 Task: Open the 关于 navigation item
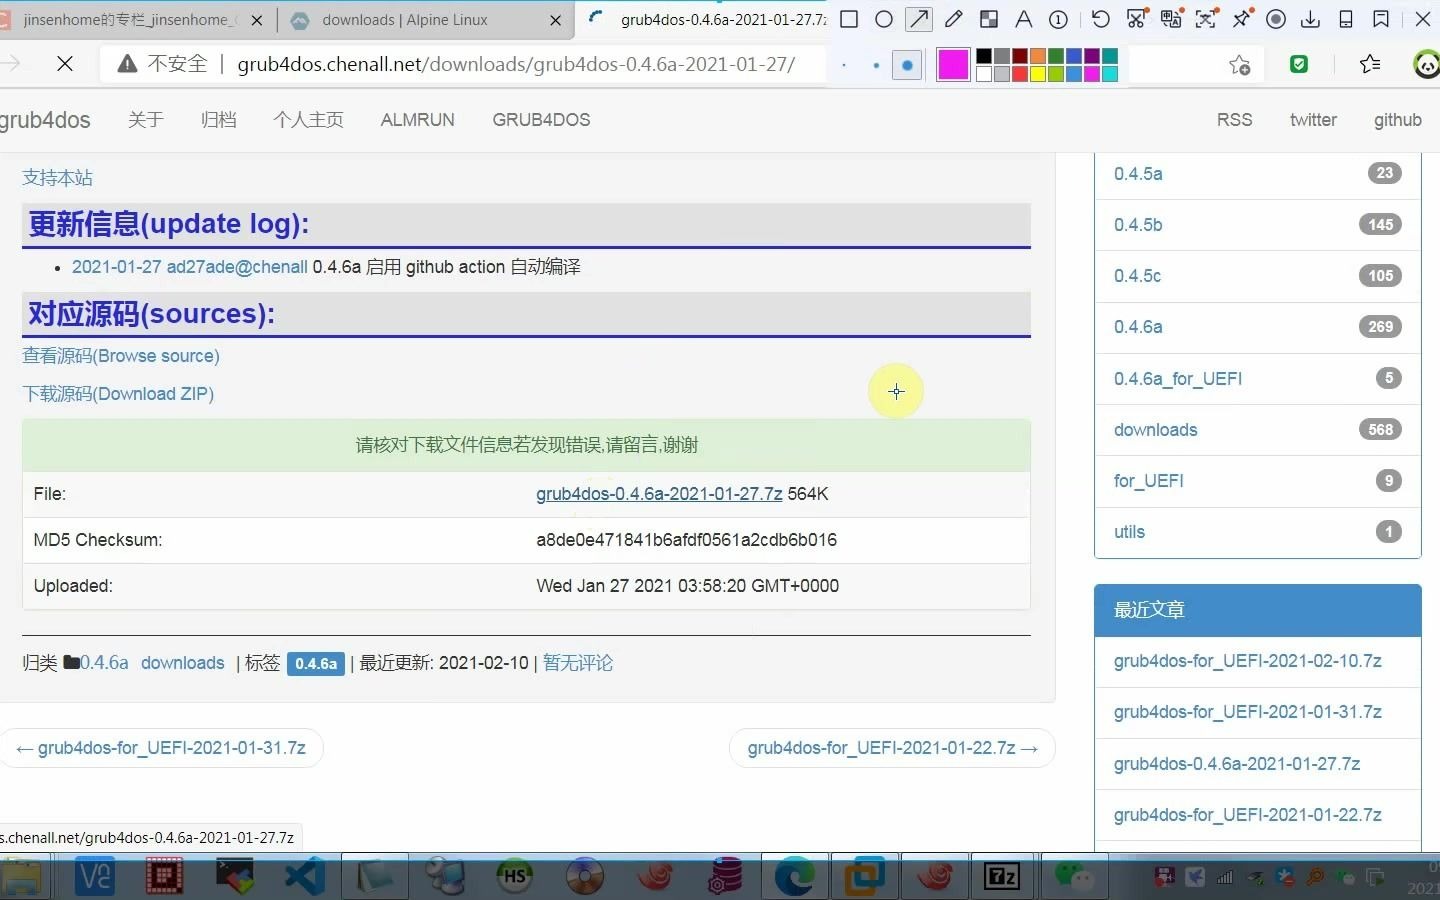[x=146, y=120]
